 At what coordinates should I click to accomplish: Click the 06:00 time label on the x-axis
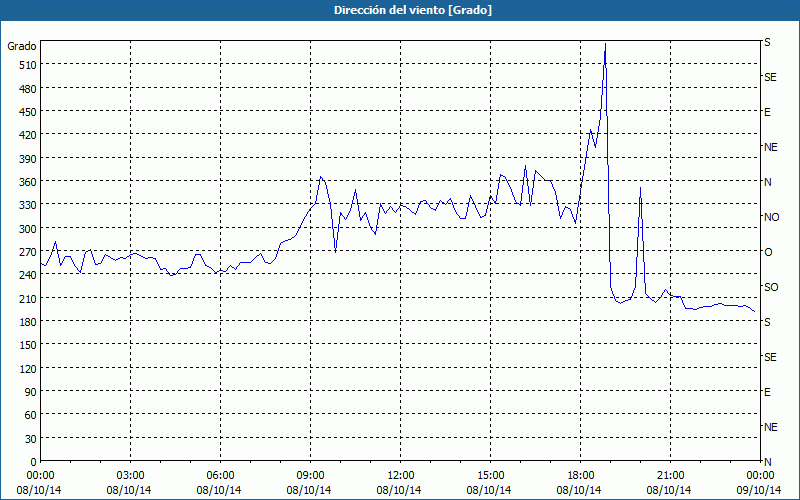pyautogui.click(x=220, y=476)
